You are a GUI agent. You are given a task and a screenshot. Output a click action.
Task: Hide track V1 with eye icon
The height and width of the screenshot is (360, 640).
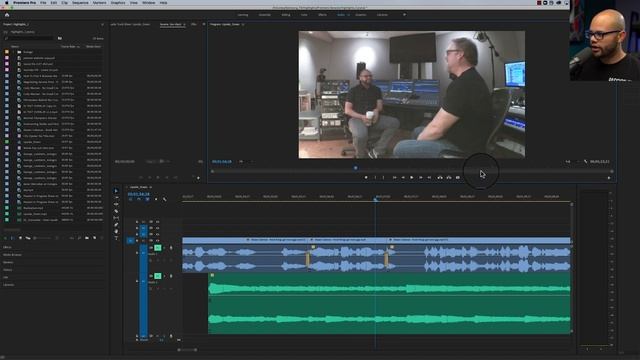[158, 240]
